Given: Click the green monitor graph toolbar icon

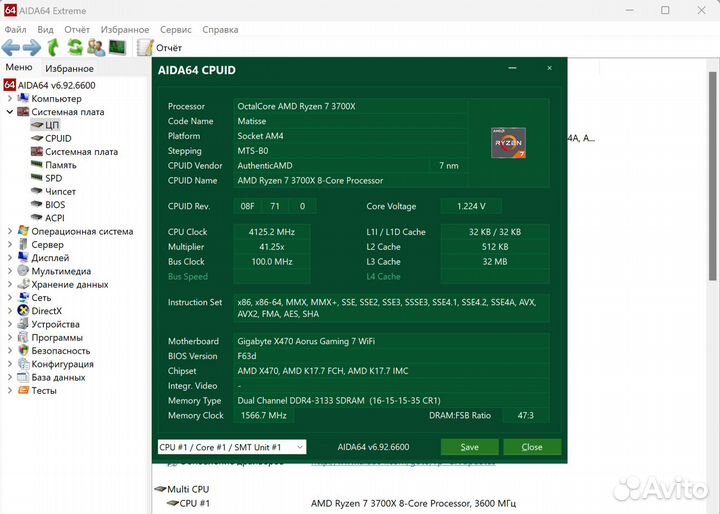Looking at the screenshot, I should (x=117, y=47).
